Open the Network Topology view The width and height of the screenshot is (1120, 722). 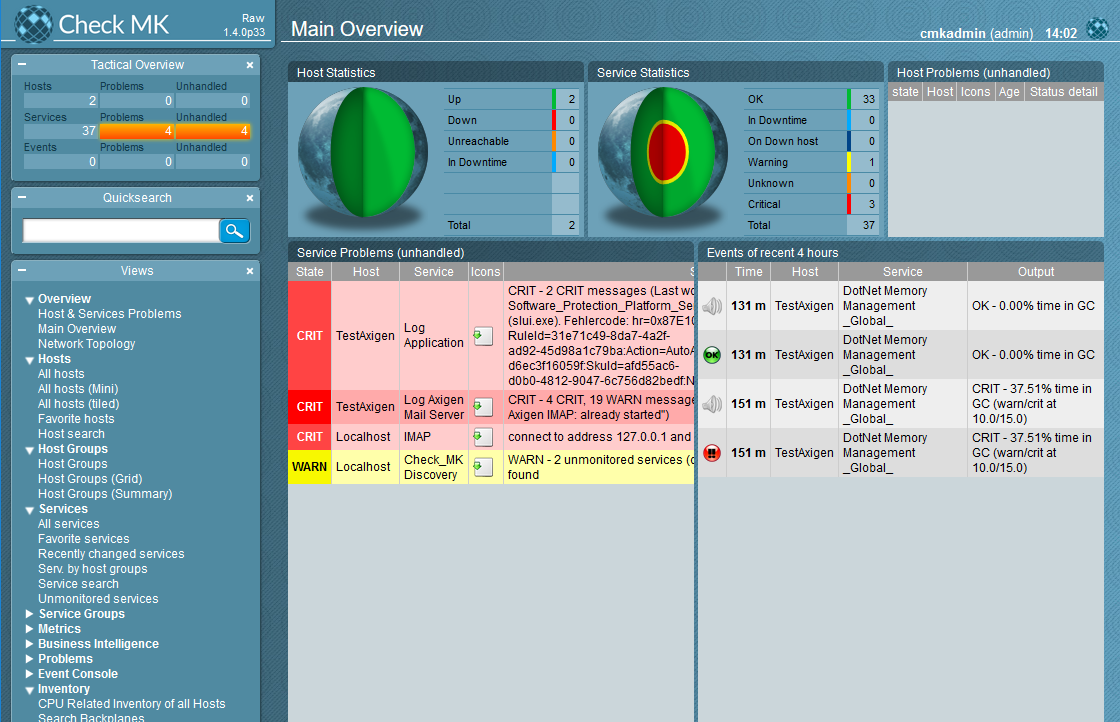pos(86,344)
